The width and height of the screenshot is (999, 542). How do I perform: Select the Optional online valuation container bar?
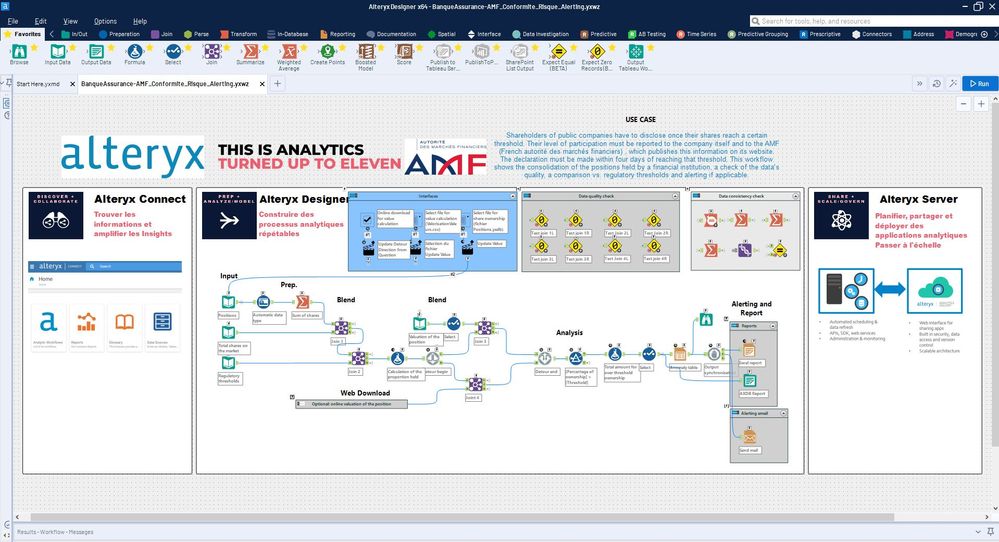[x=352, y=404]
